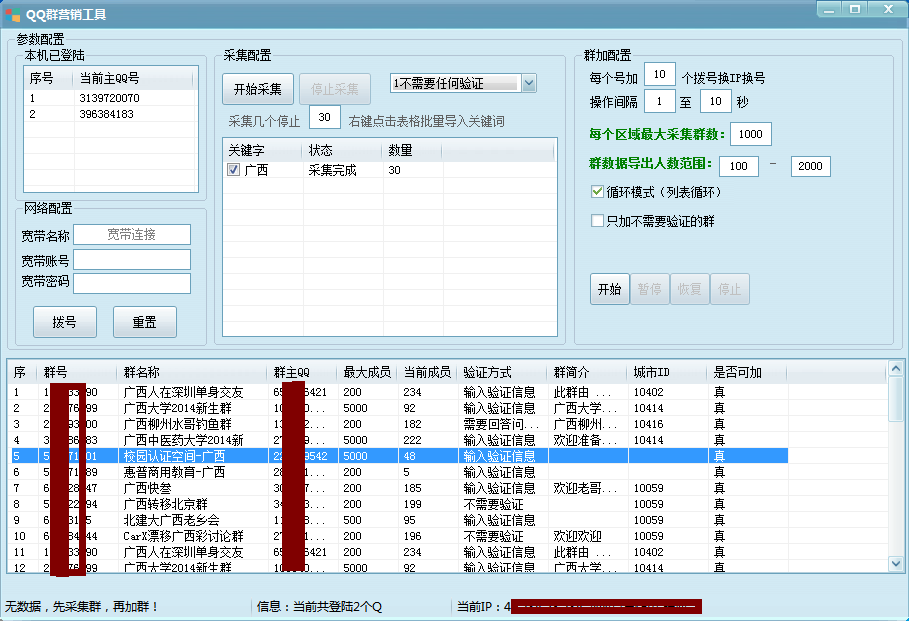Click the 拨号 dial button

click(x=64, y=322)
